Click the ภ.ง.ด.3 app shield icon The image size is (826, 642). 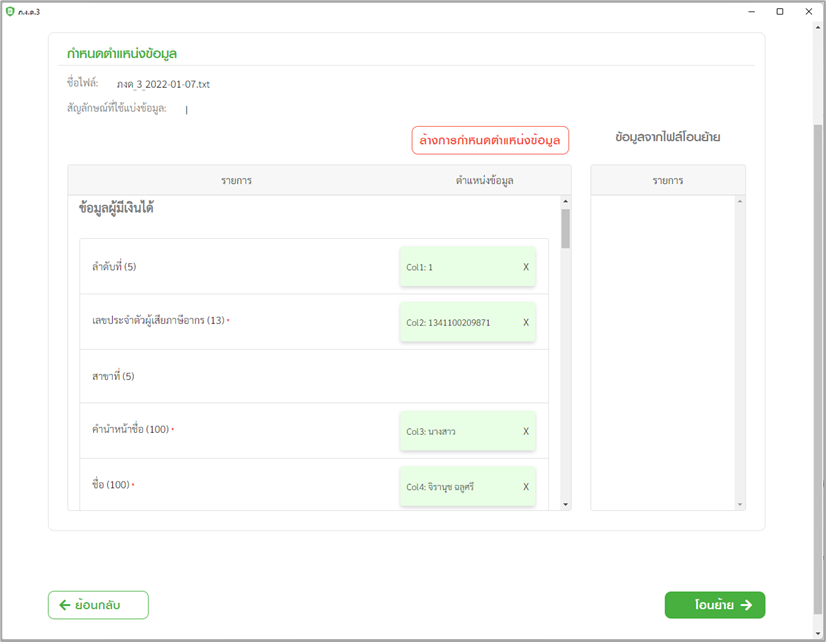tap(10, 11)
